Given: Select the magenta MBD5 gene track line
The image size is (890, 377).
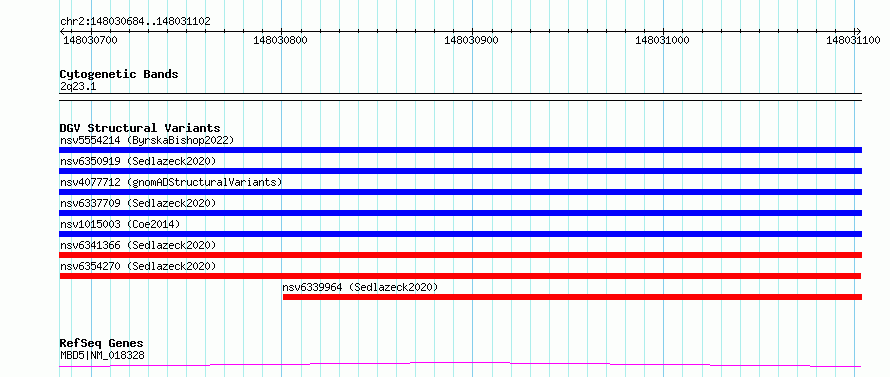Looking at the screenshot, I should click(x=460, y=364).
